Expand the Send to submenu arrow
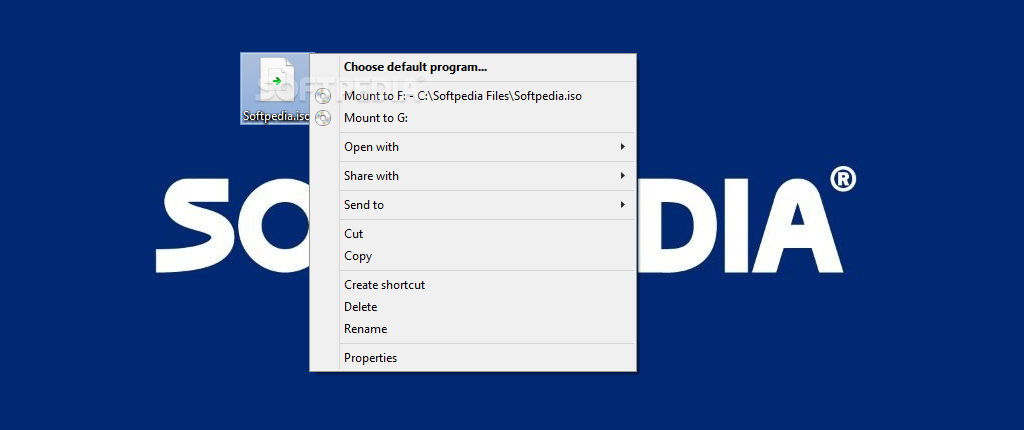The width and height of the screenshot is (1024, 430). tap(623, 205)
